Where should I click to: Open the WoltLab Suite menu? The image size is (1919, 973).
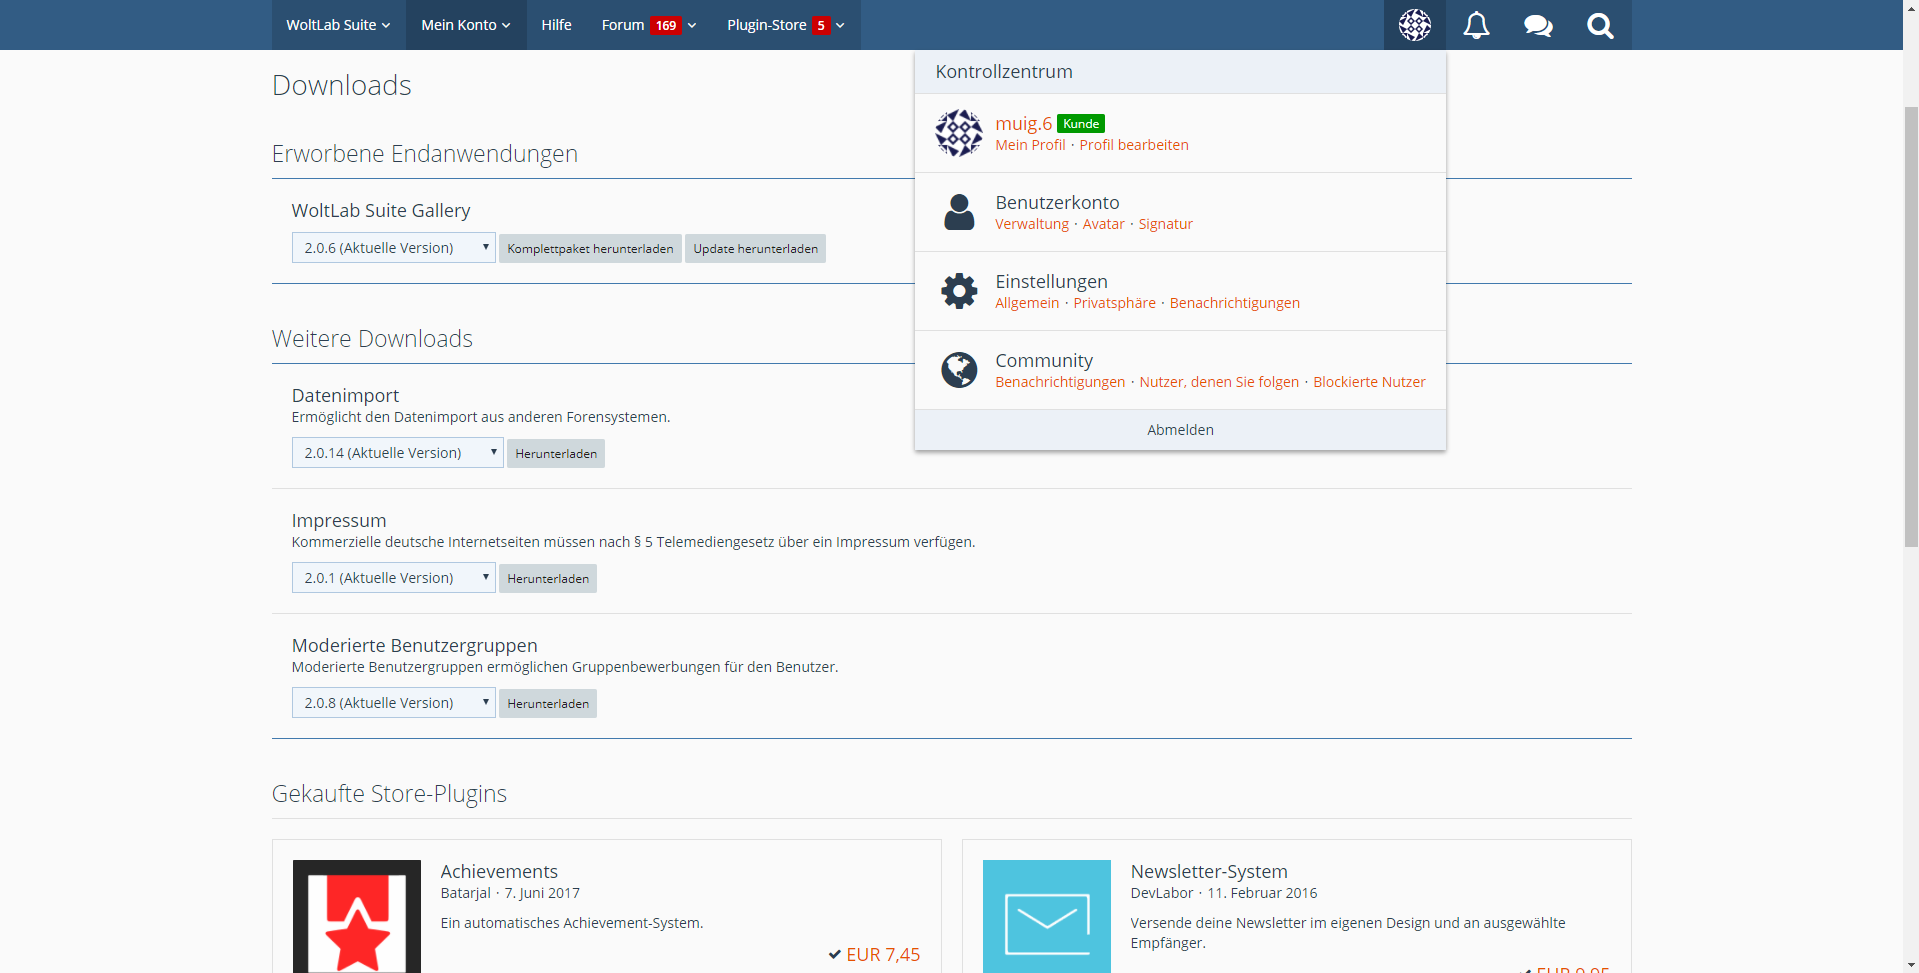pyautogui.click(x=338, y=25)
